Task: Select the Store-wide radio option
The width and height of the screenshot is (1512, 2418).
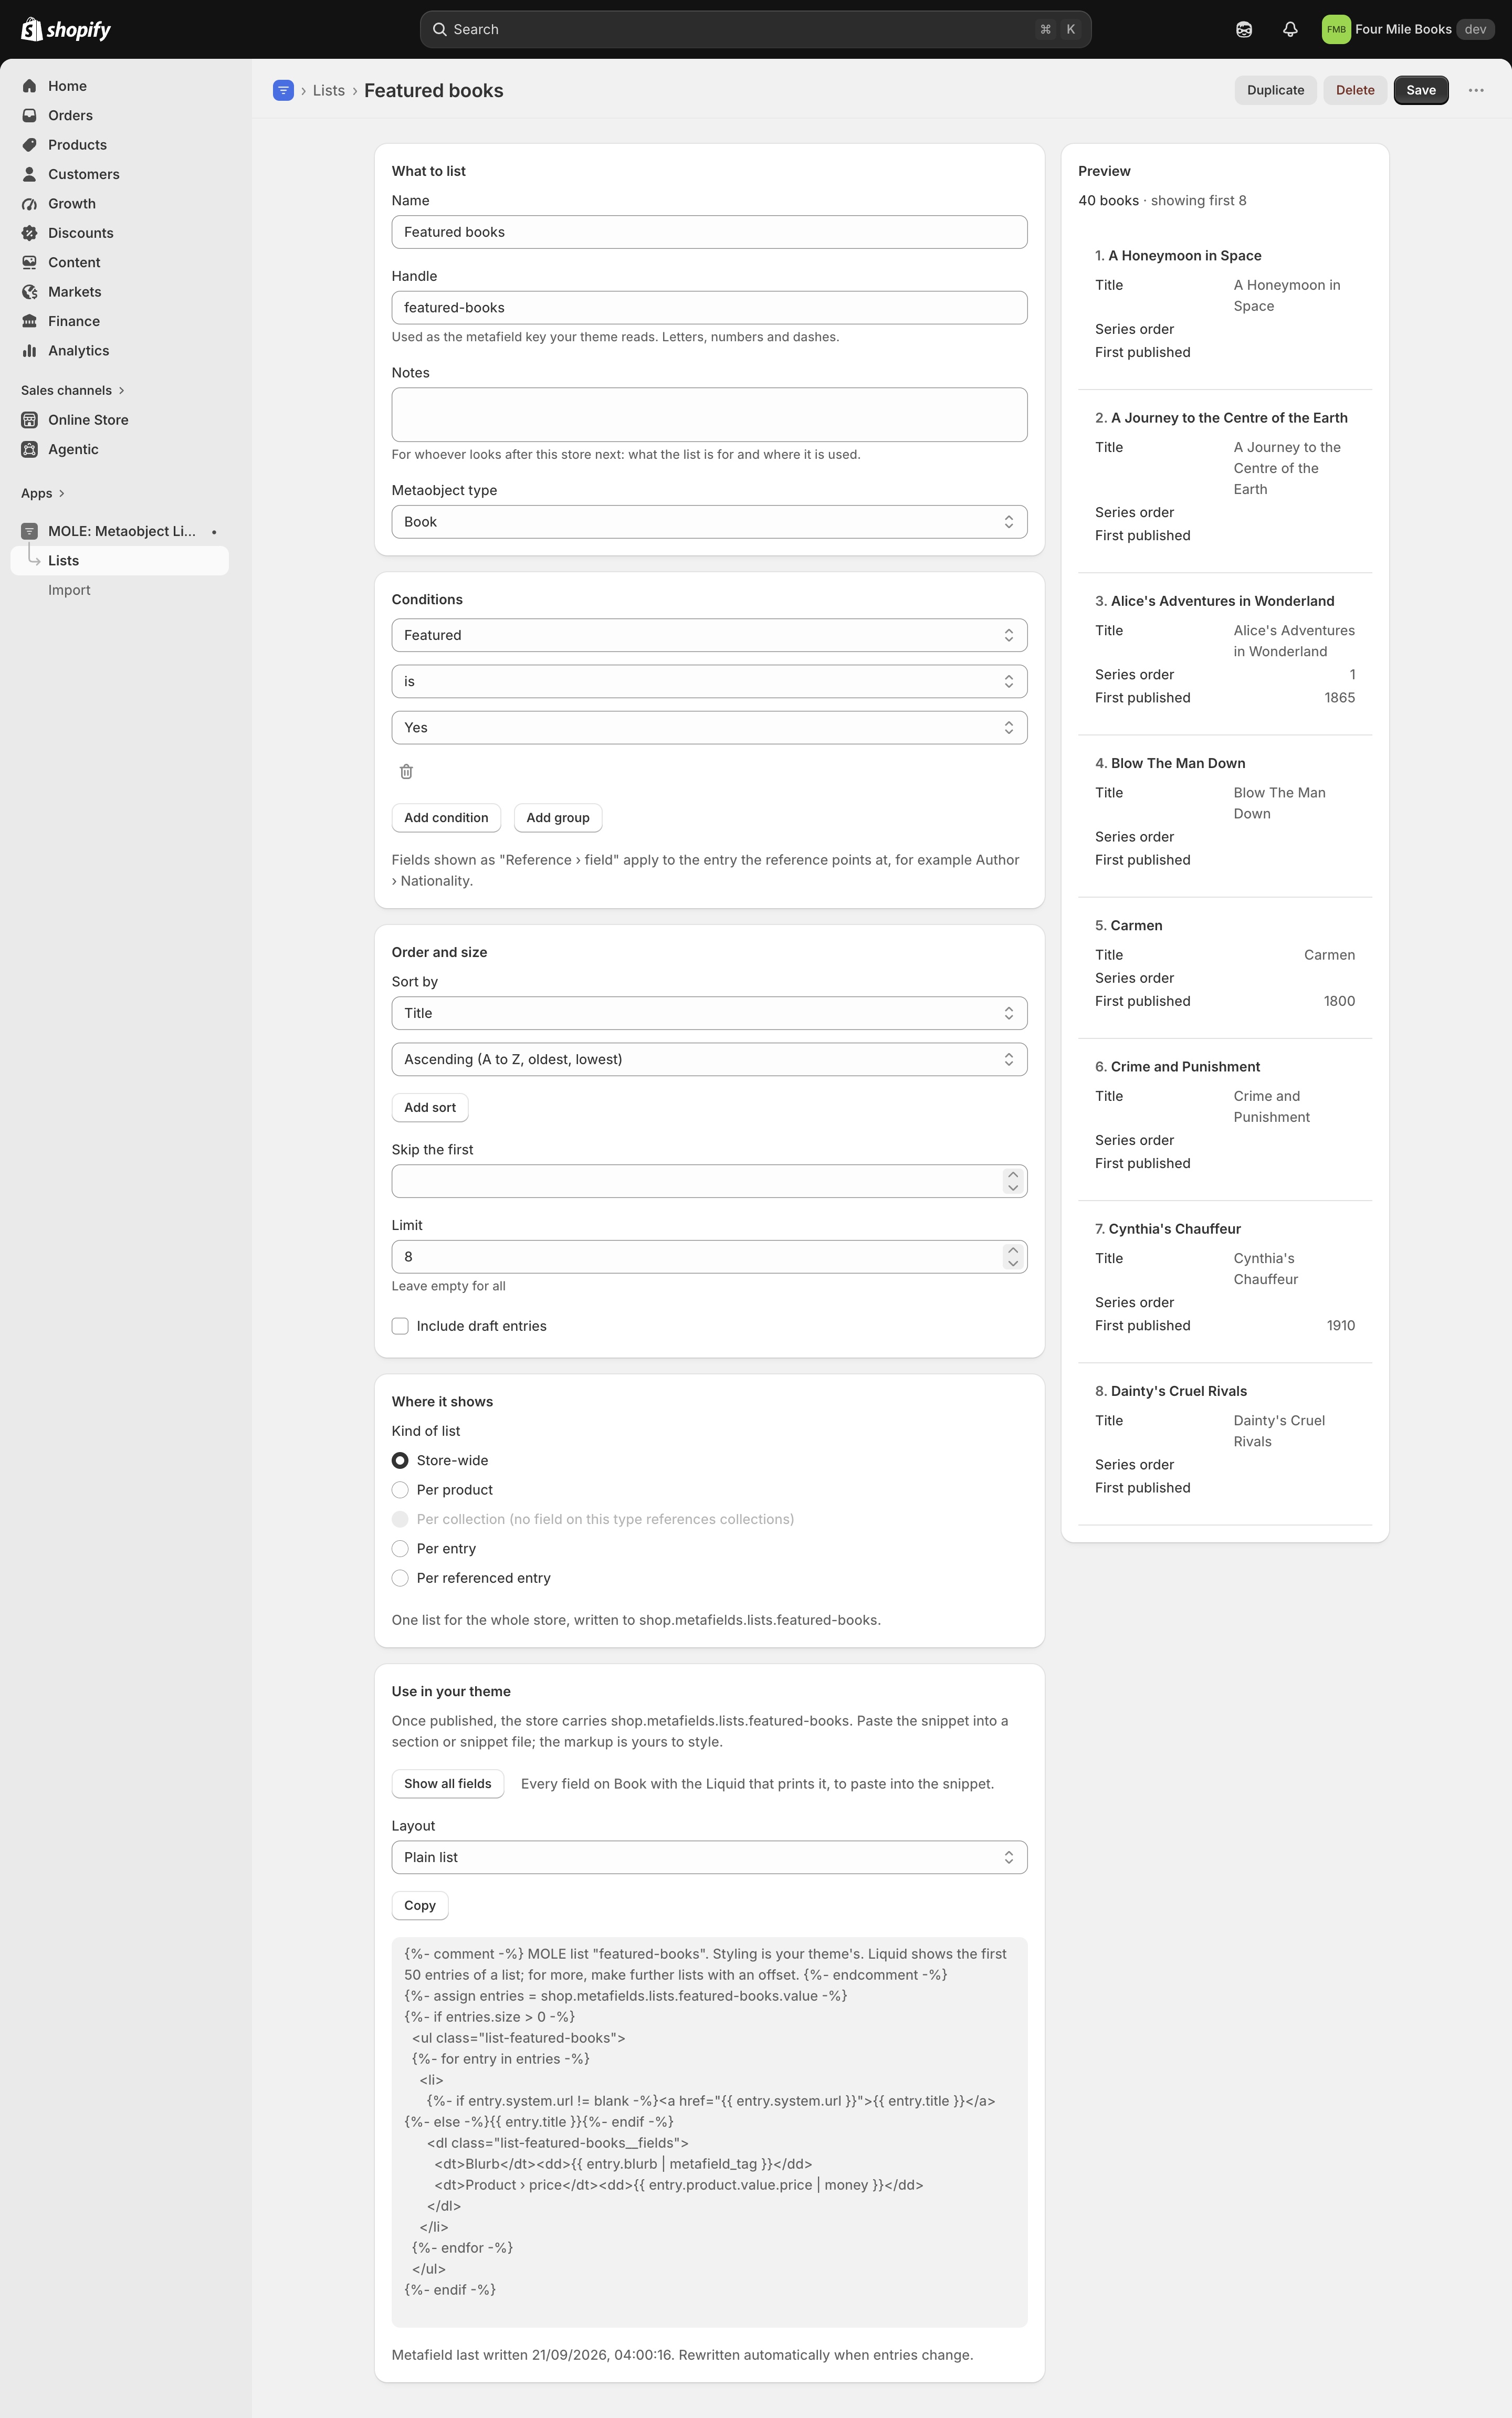Action: pyautogui.click(x=400, y=1460)
